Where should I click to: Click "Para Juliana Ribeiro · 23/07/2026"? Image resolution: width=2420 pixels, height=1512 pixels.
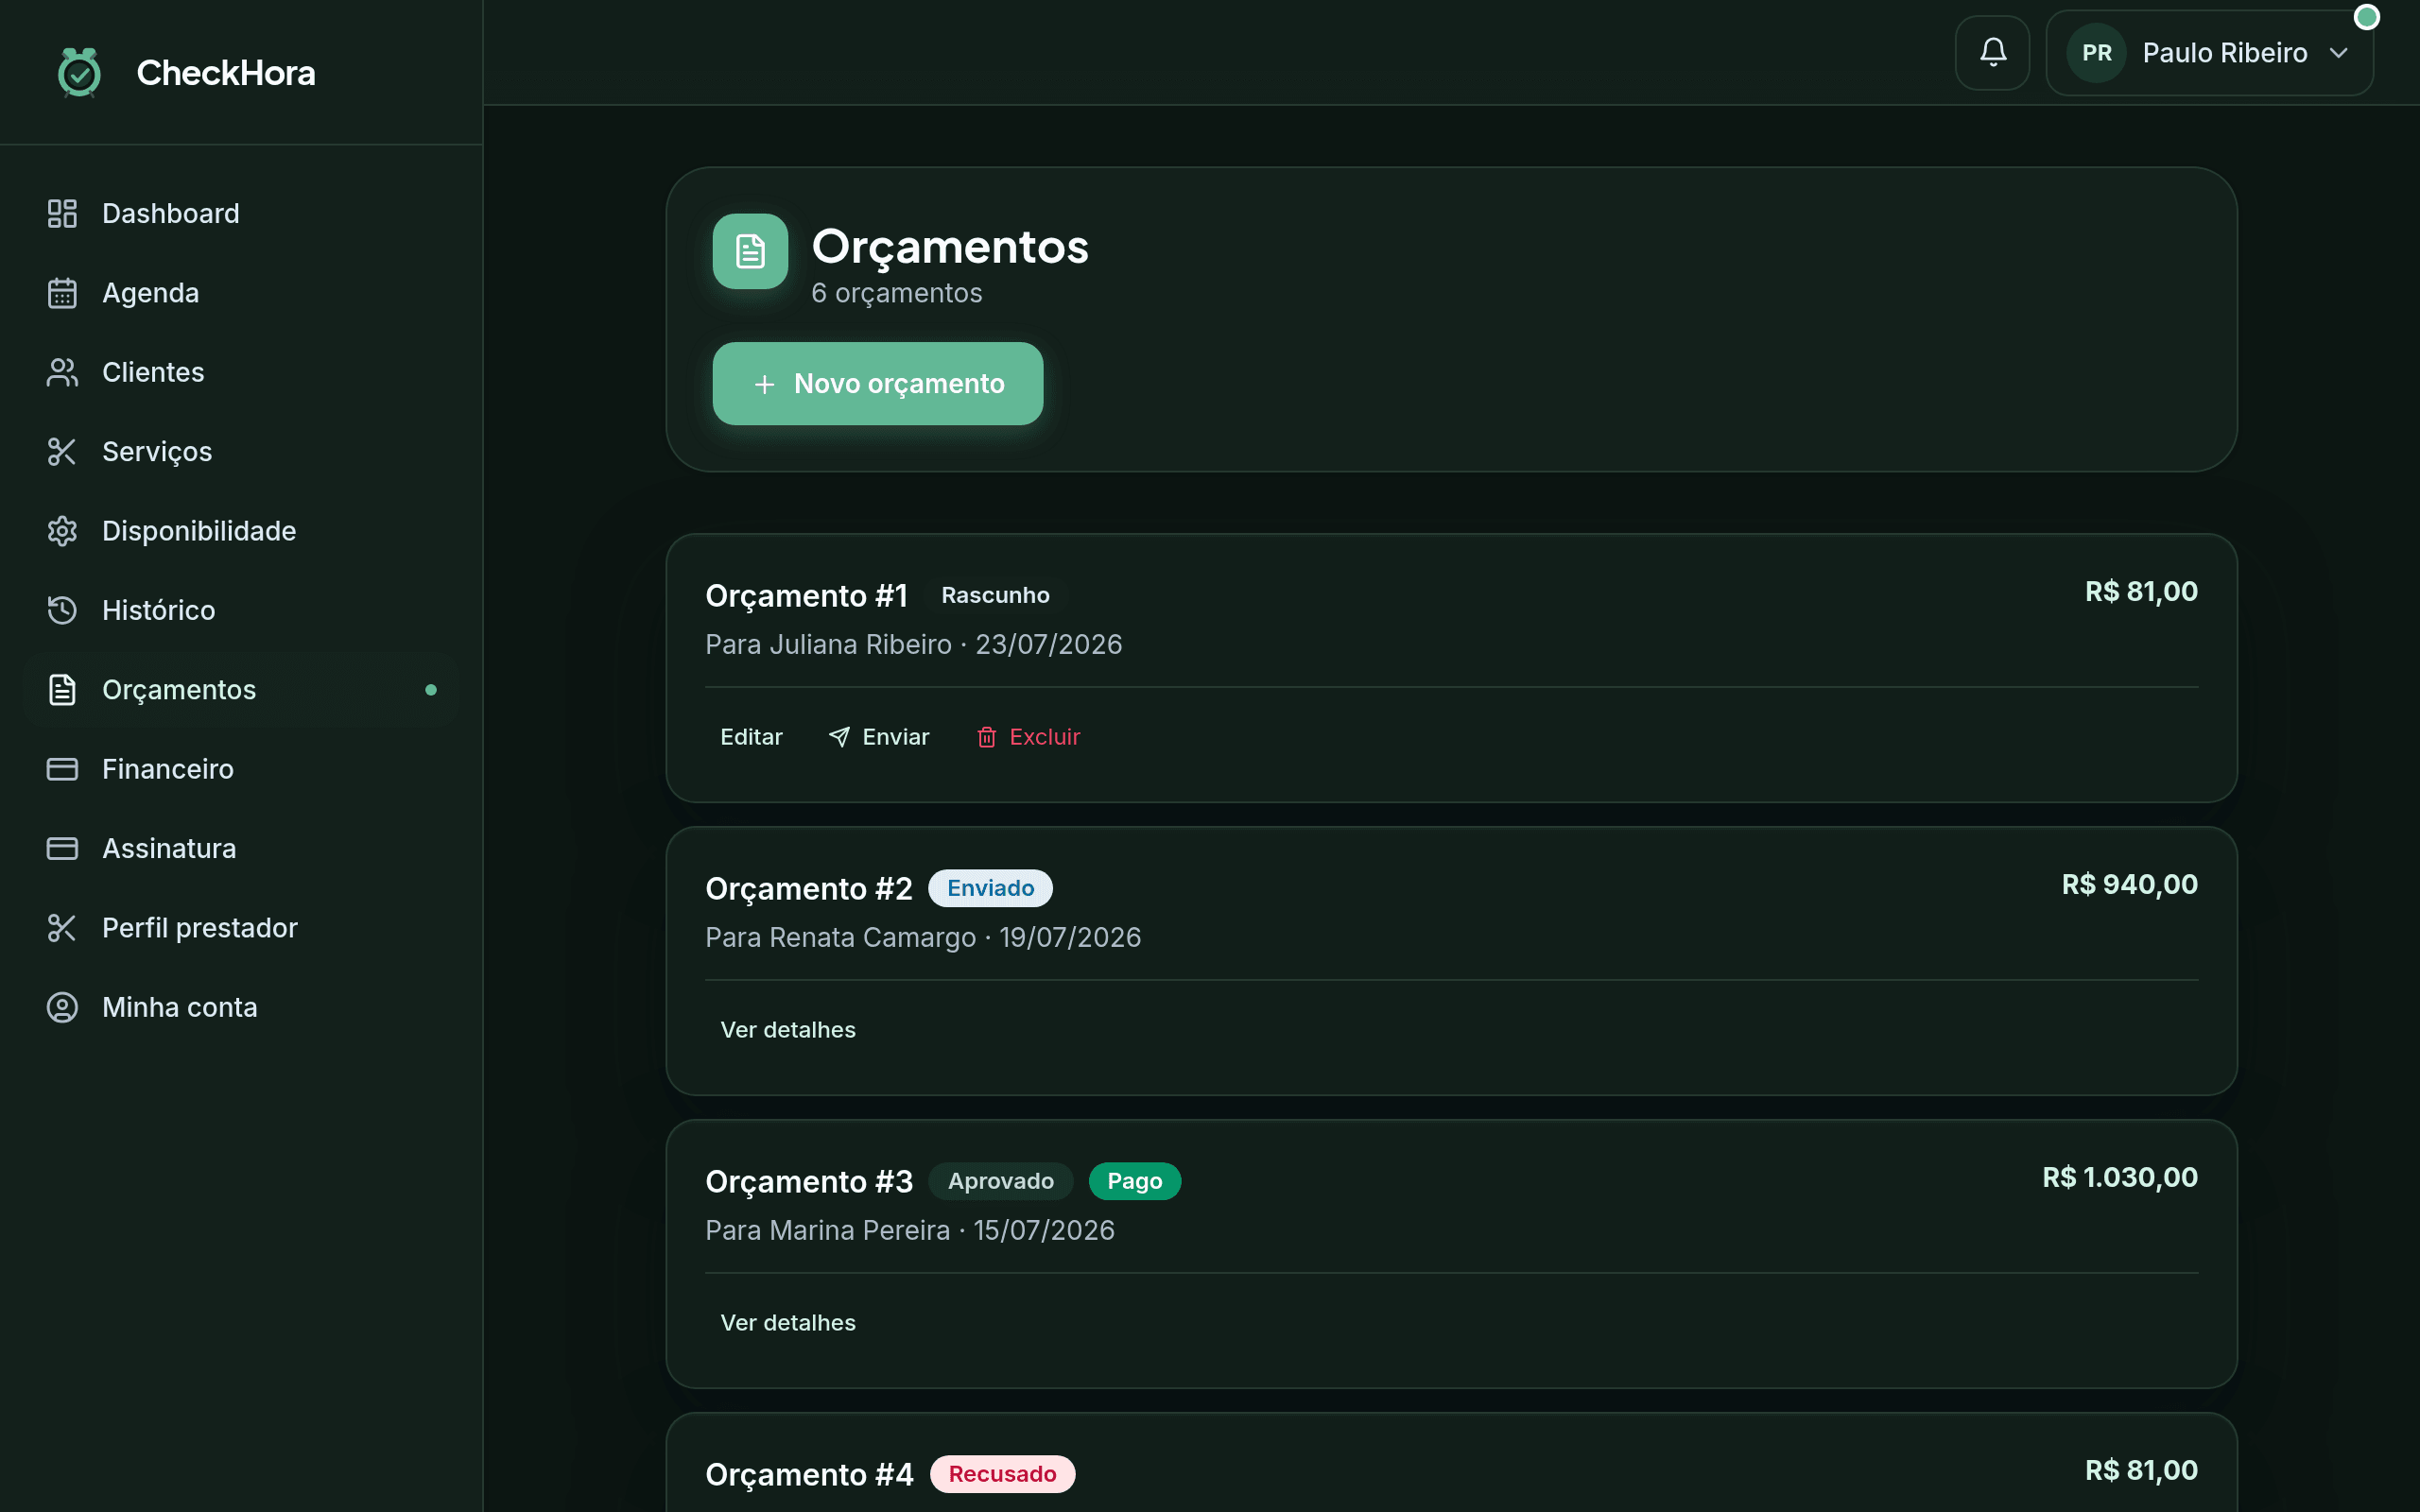coord(913,644)
